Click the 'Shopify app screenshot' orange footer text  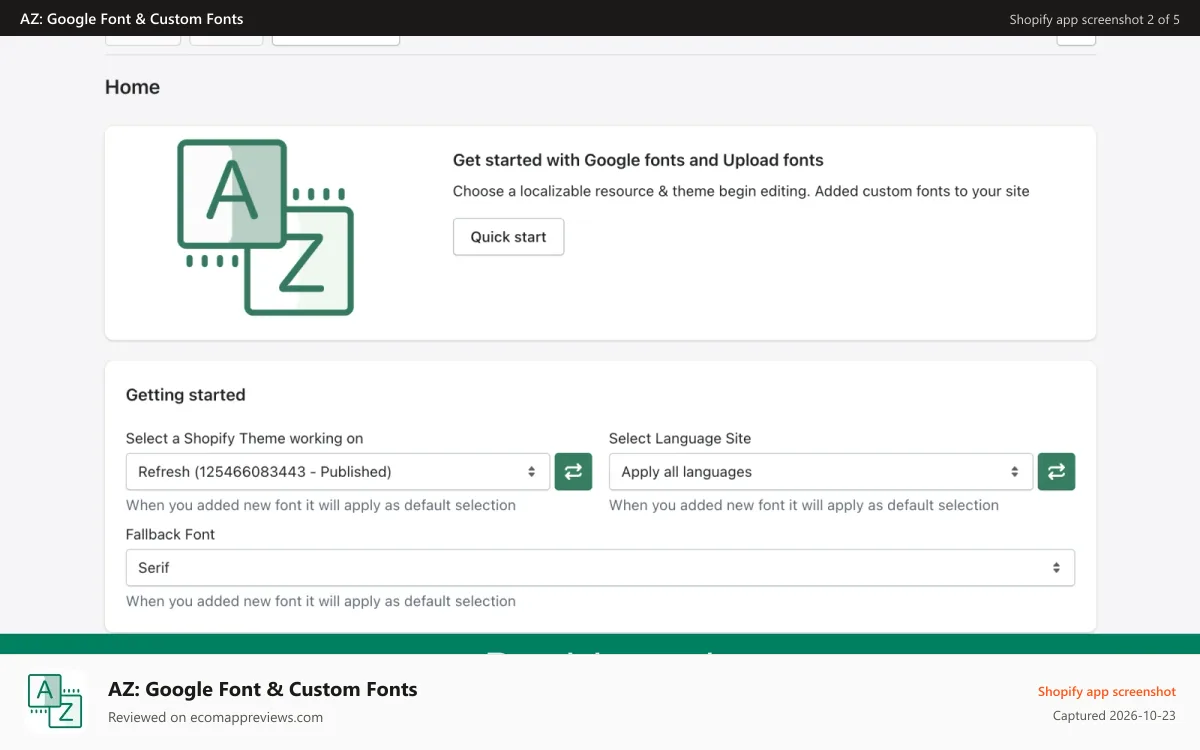point(1106,691)
